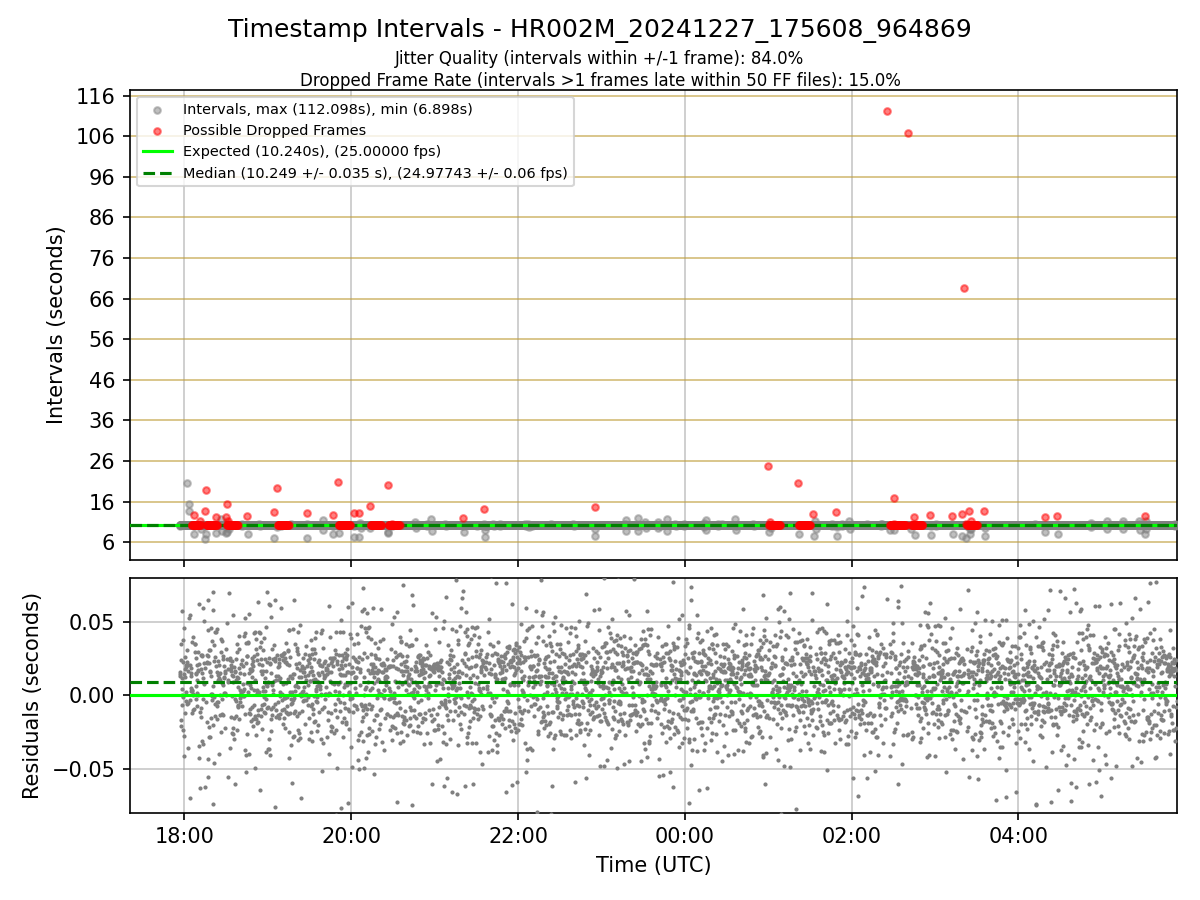Screen dimensions: 1200x900
Task: Click the y-axis tick label 16
Action: point(100,502)
